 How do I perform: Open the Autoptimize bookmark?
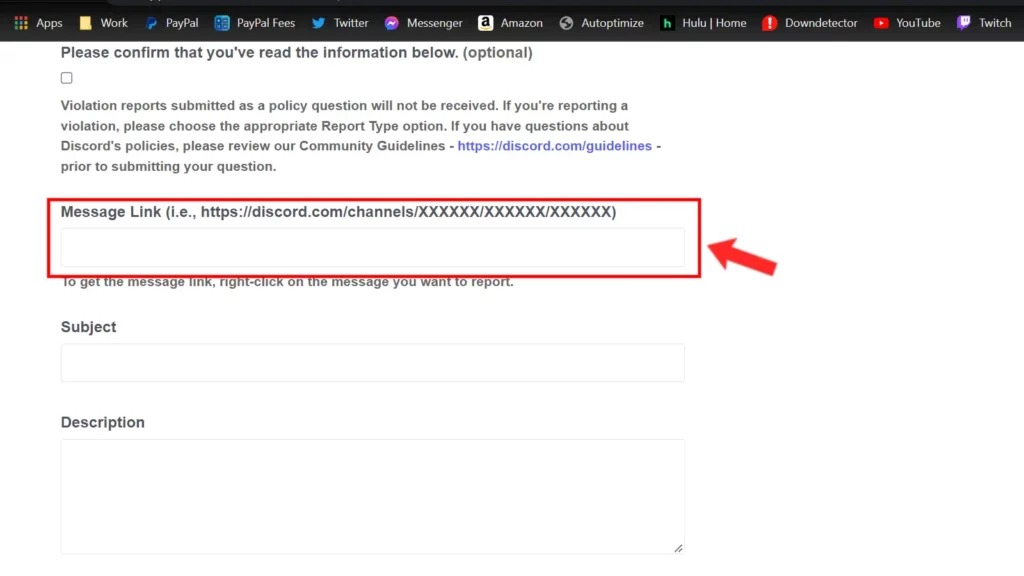601,23
